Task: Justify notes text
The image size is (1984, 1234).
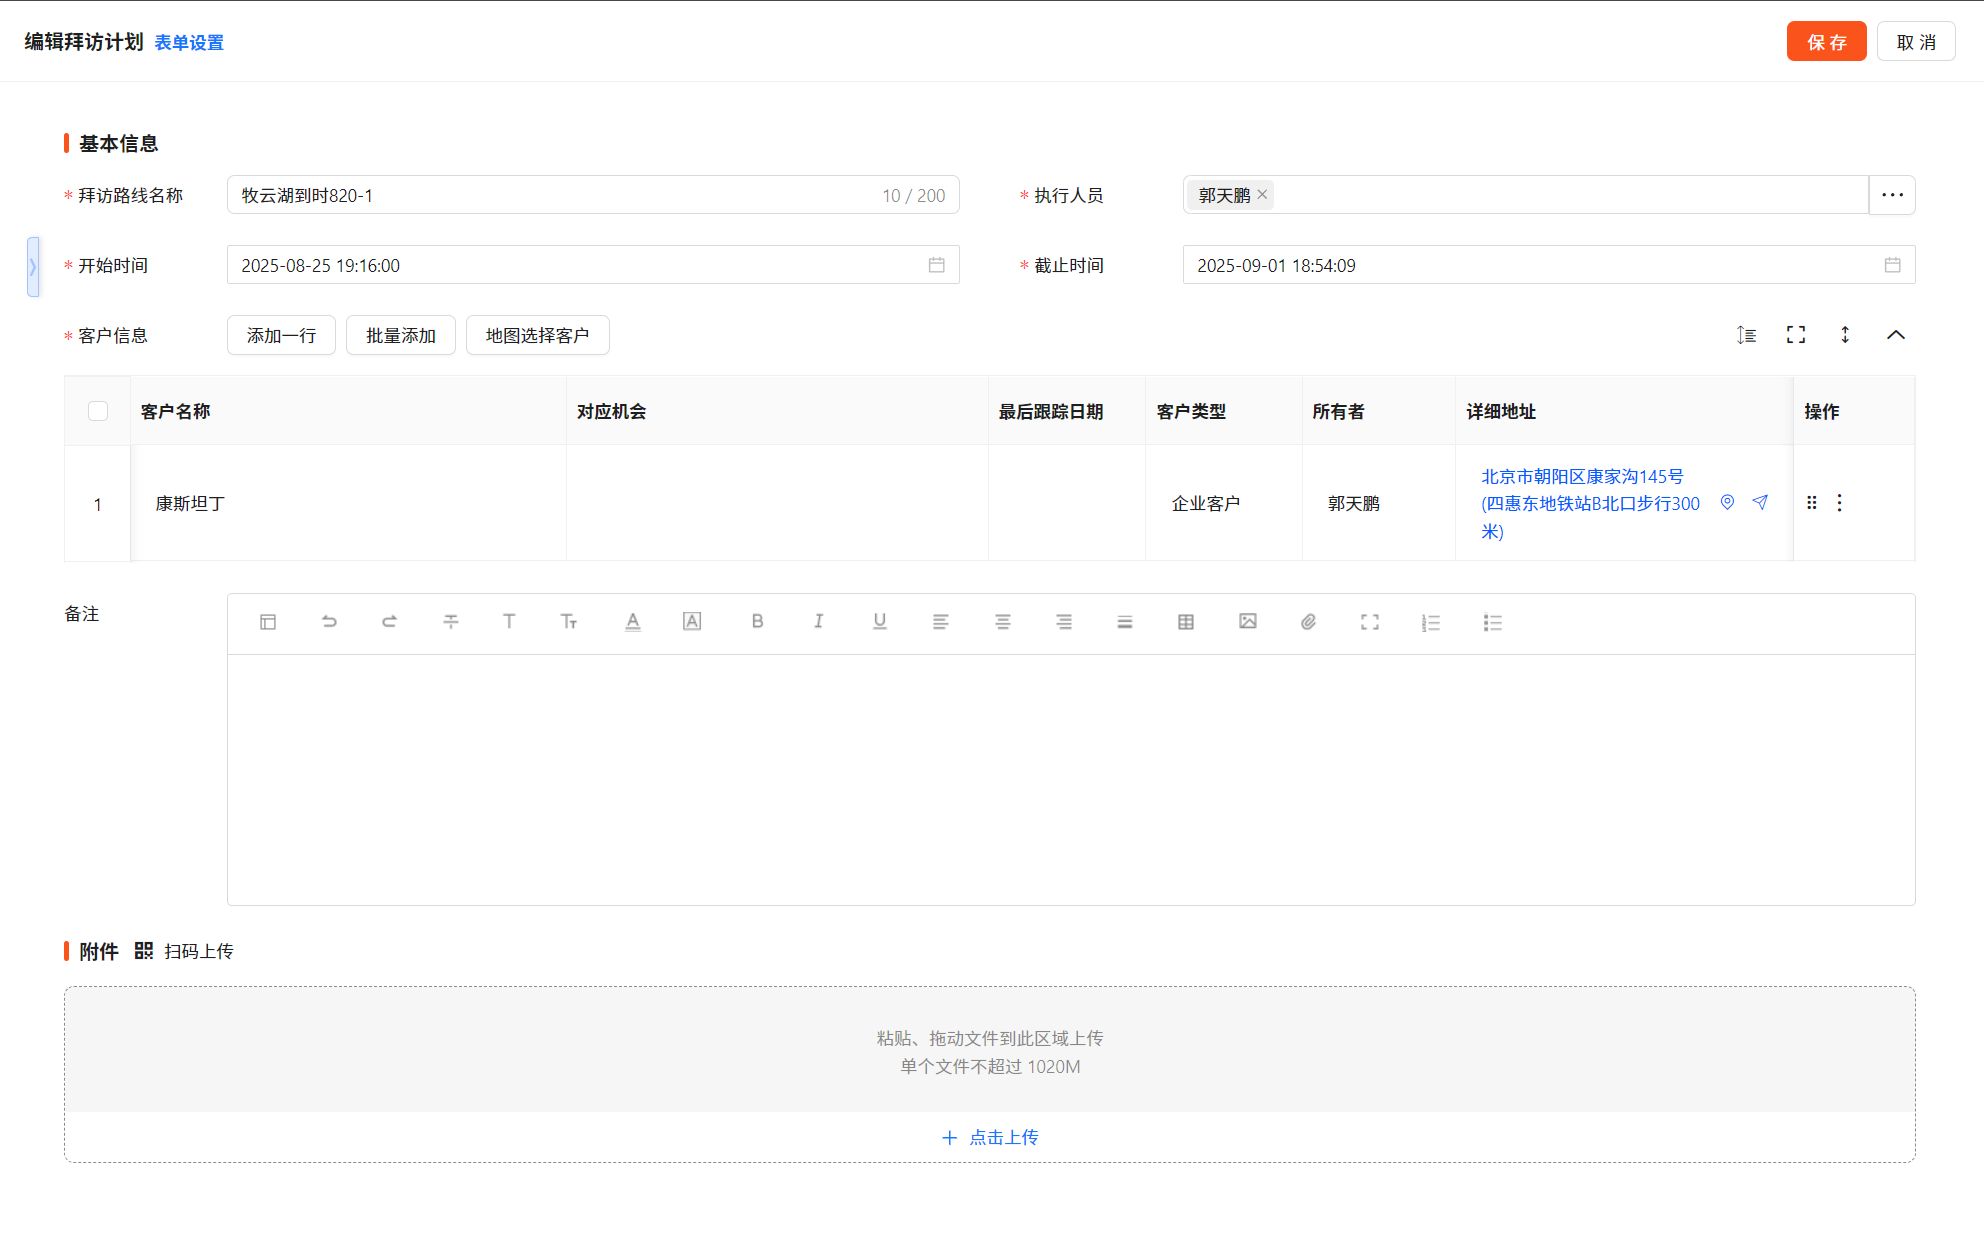Action: pos(1125,622)
